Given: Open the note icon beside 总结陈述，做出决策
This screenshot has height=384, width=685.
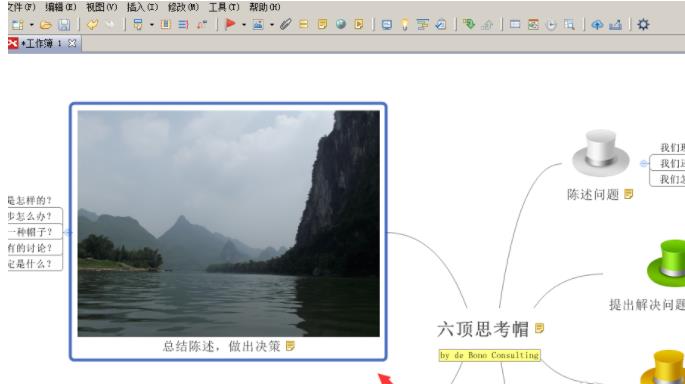Looking at the screenshot, I should (290, 346).
